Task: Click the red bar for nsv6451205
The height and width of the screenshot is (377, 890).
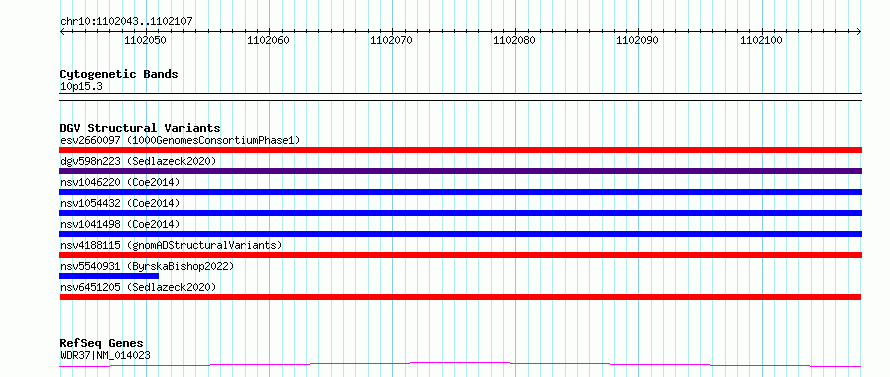Action: point(460,297)
